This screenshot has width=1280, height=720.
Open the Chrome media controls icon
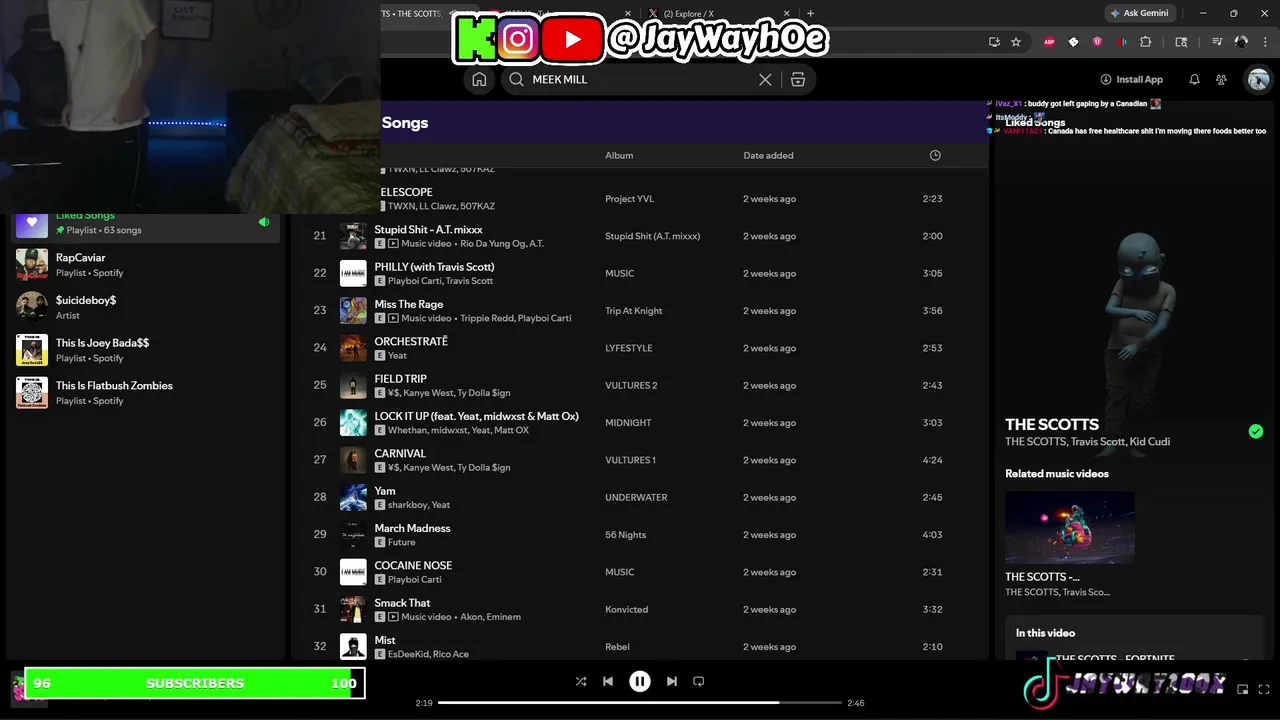1217,42
